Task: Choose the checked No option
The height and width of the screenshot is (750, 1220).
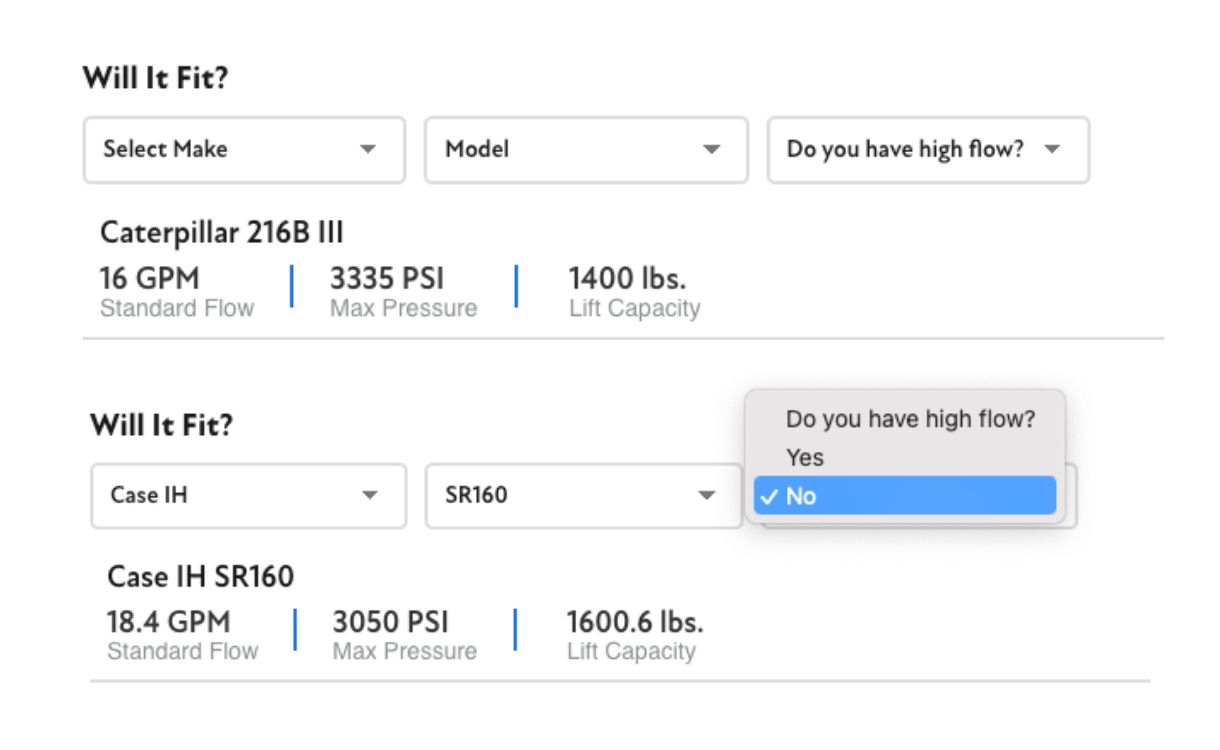Action: (x=905, y=495)
